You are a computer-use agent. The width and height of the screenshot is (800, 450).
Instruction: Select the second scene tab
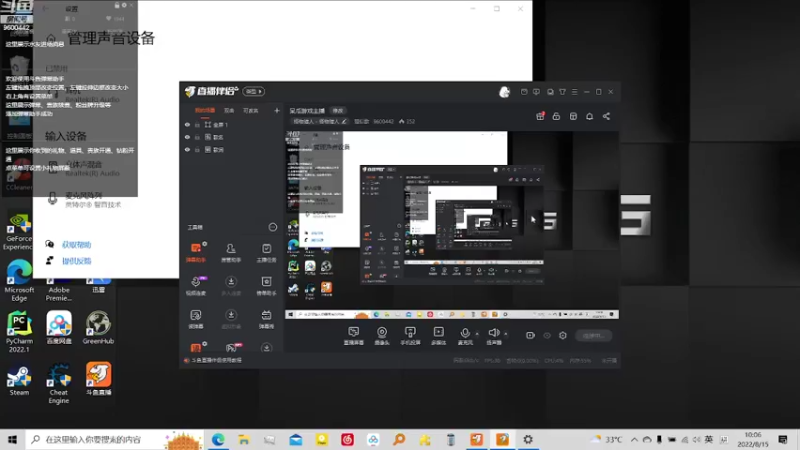pyautogui.click(x=229, y=110)
